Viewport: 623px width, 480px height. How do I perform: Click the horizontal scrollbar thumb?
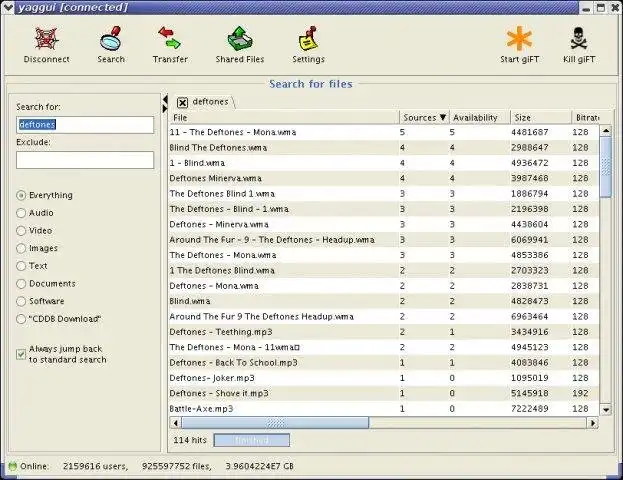click(x=275, y=423)
